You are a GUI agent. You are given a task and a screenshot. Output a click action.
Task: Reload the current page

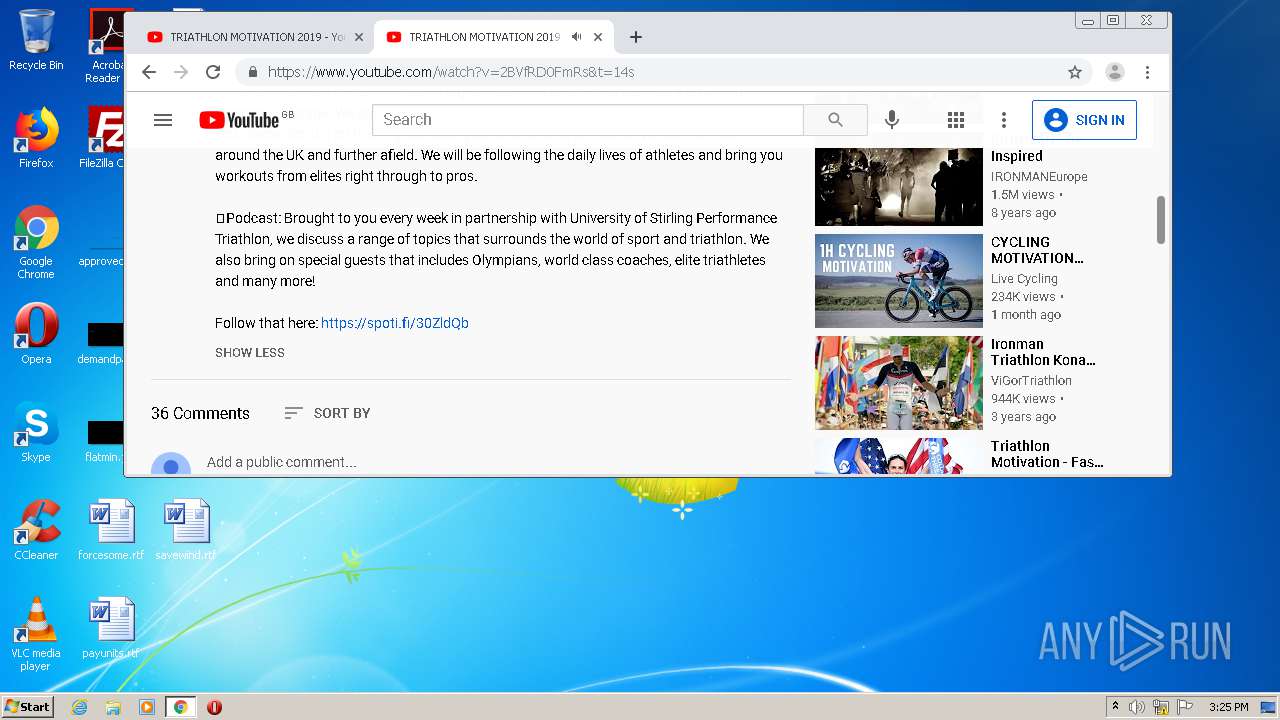(213, 72)
